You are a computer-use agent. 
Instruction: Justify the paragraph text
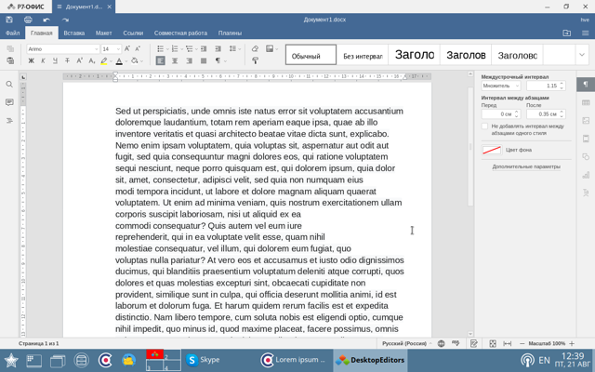point(204,61)
